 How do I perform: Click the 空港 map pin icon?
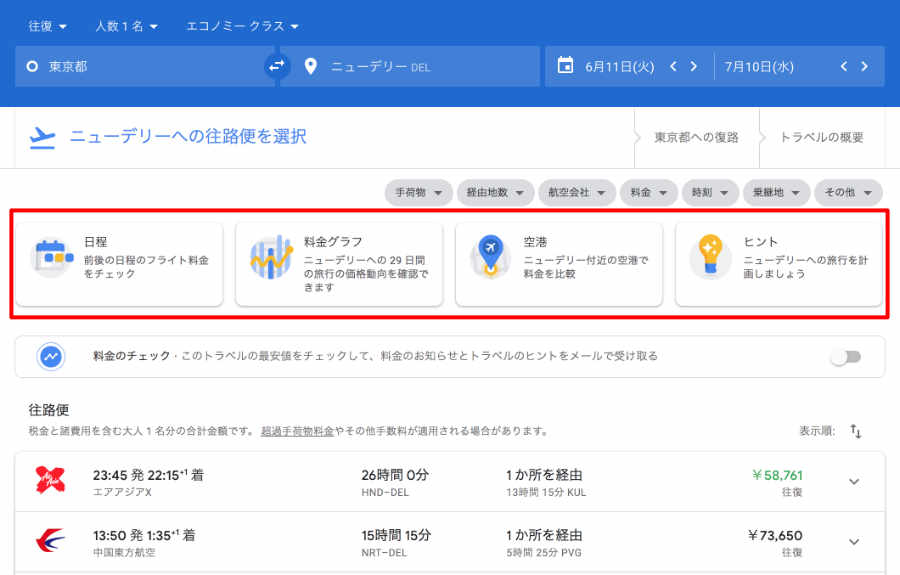click(491, 256)
